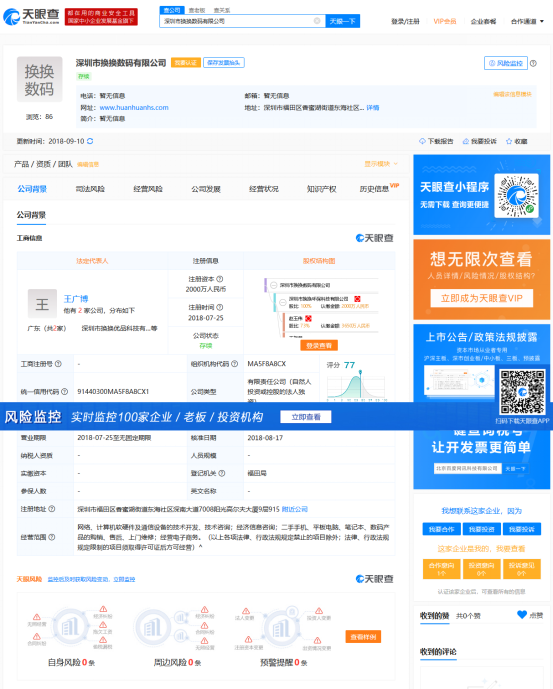Image resolution: width=553 pixels, height=689 pixels.
Task: Click 立即成为天眼查VIP button
Action: [x=481, y=298]
